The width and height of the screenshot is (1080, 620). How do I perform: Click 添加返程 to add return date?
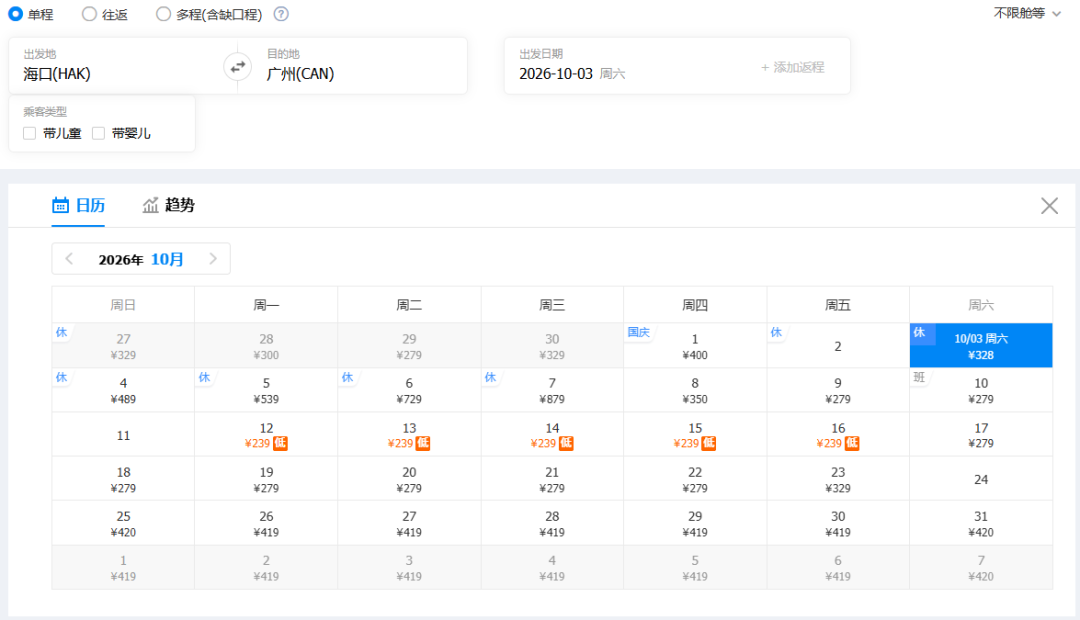793,67
